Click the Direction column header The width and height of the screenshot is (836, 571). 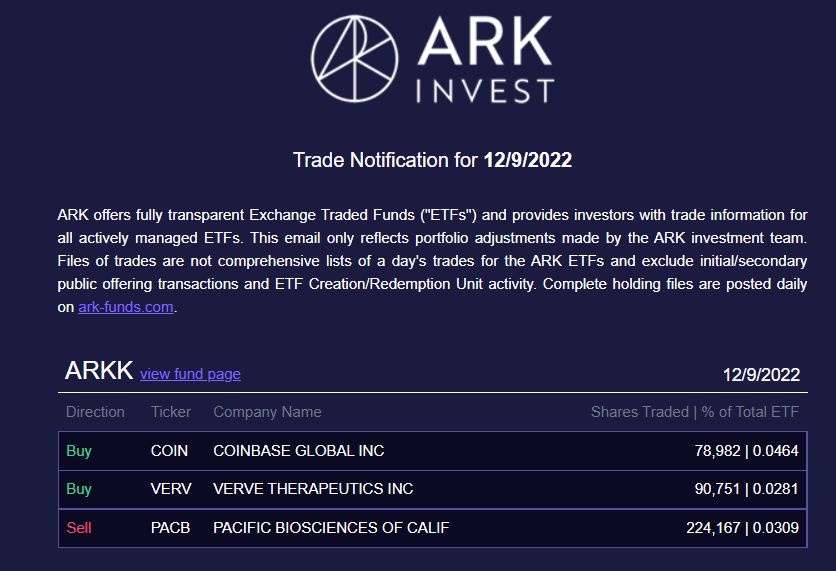coord(95,412)
